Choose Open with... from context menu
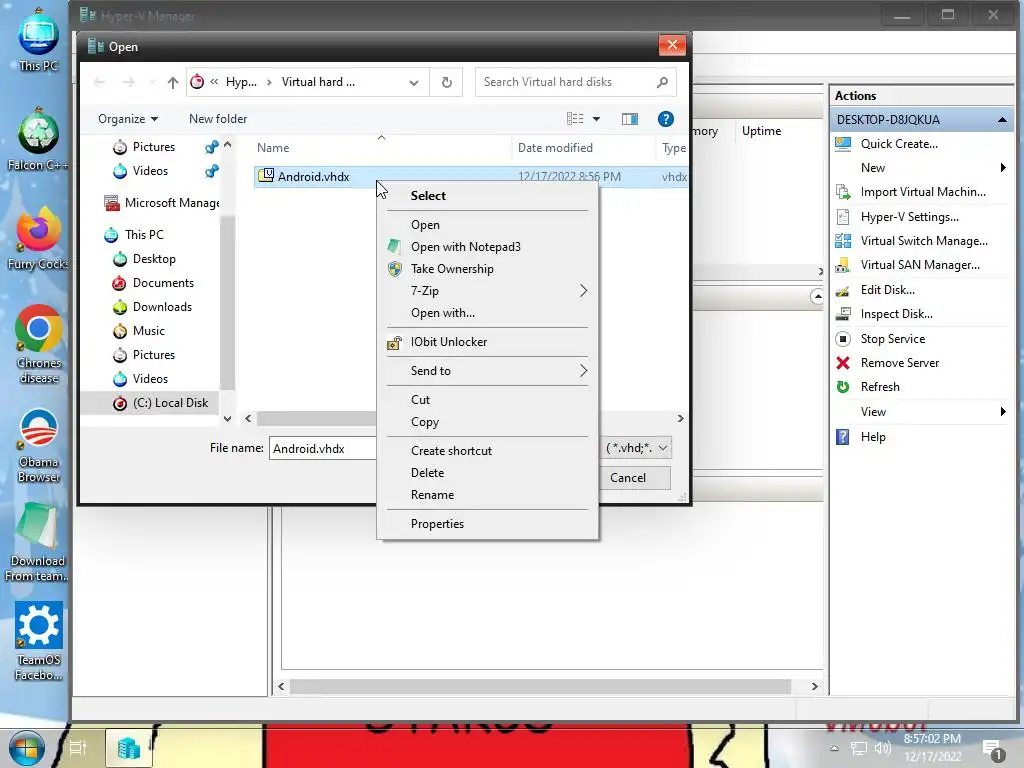The image size is (1024, 768). 488,313
